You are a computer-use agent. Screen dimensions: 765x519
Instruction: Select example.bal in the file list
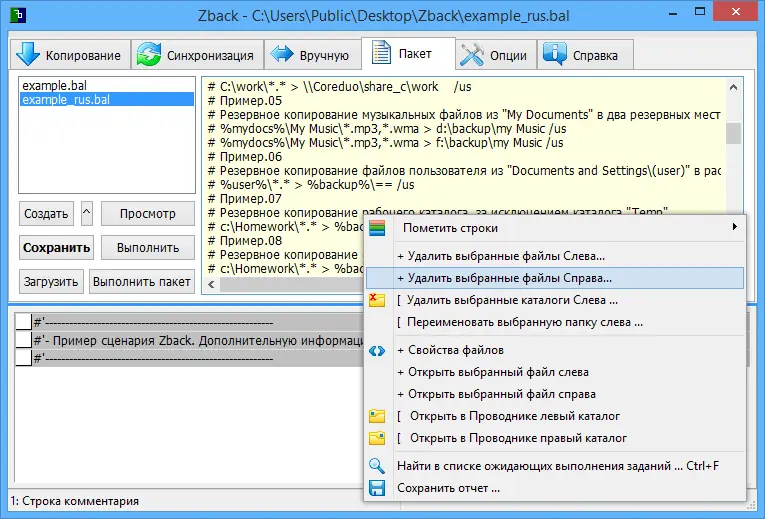coord(107,85)
